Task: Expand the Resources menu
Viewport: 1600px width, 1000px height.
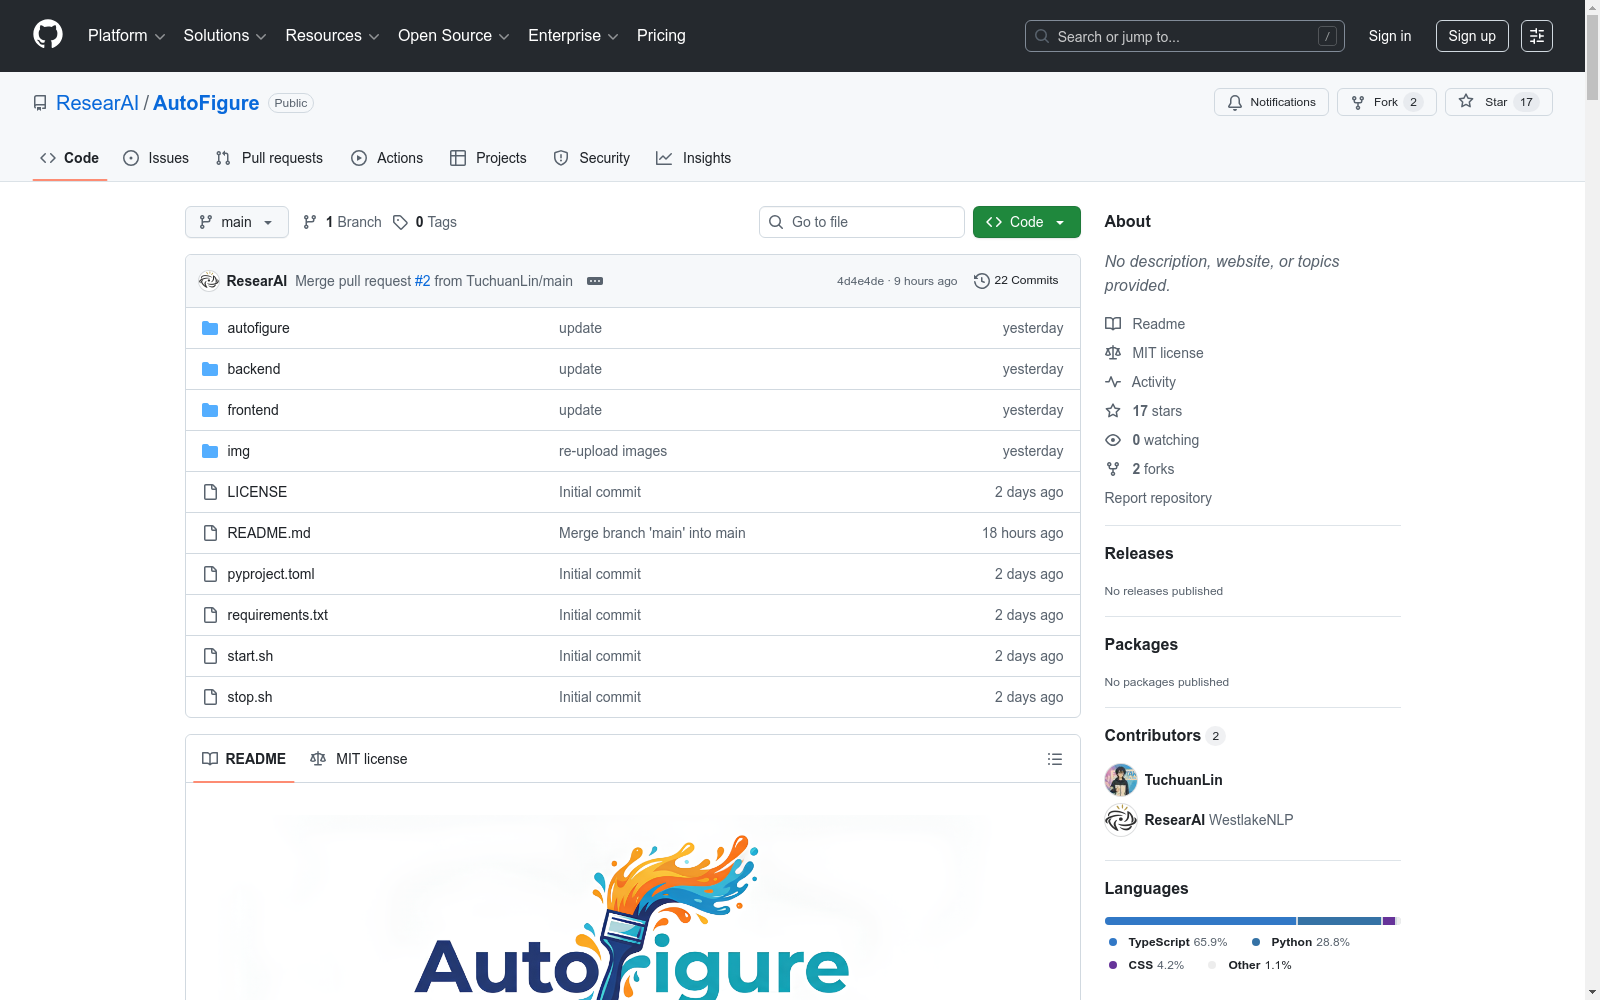Action: tap(332, 36)
